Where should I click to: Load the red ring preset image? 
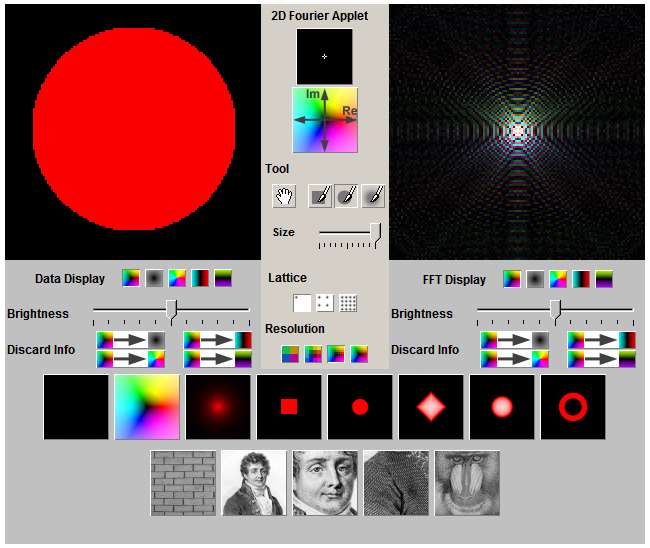coord(573,407)
